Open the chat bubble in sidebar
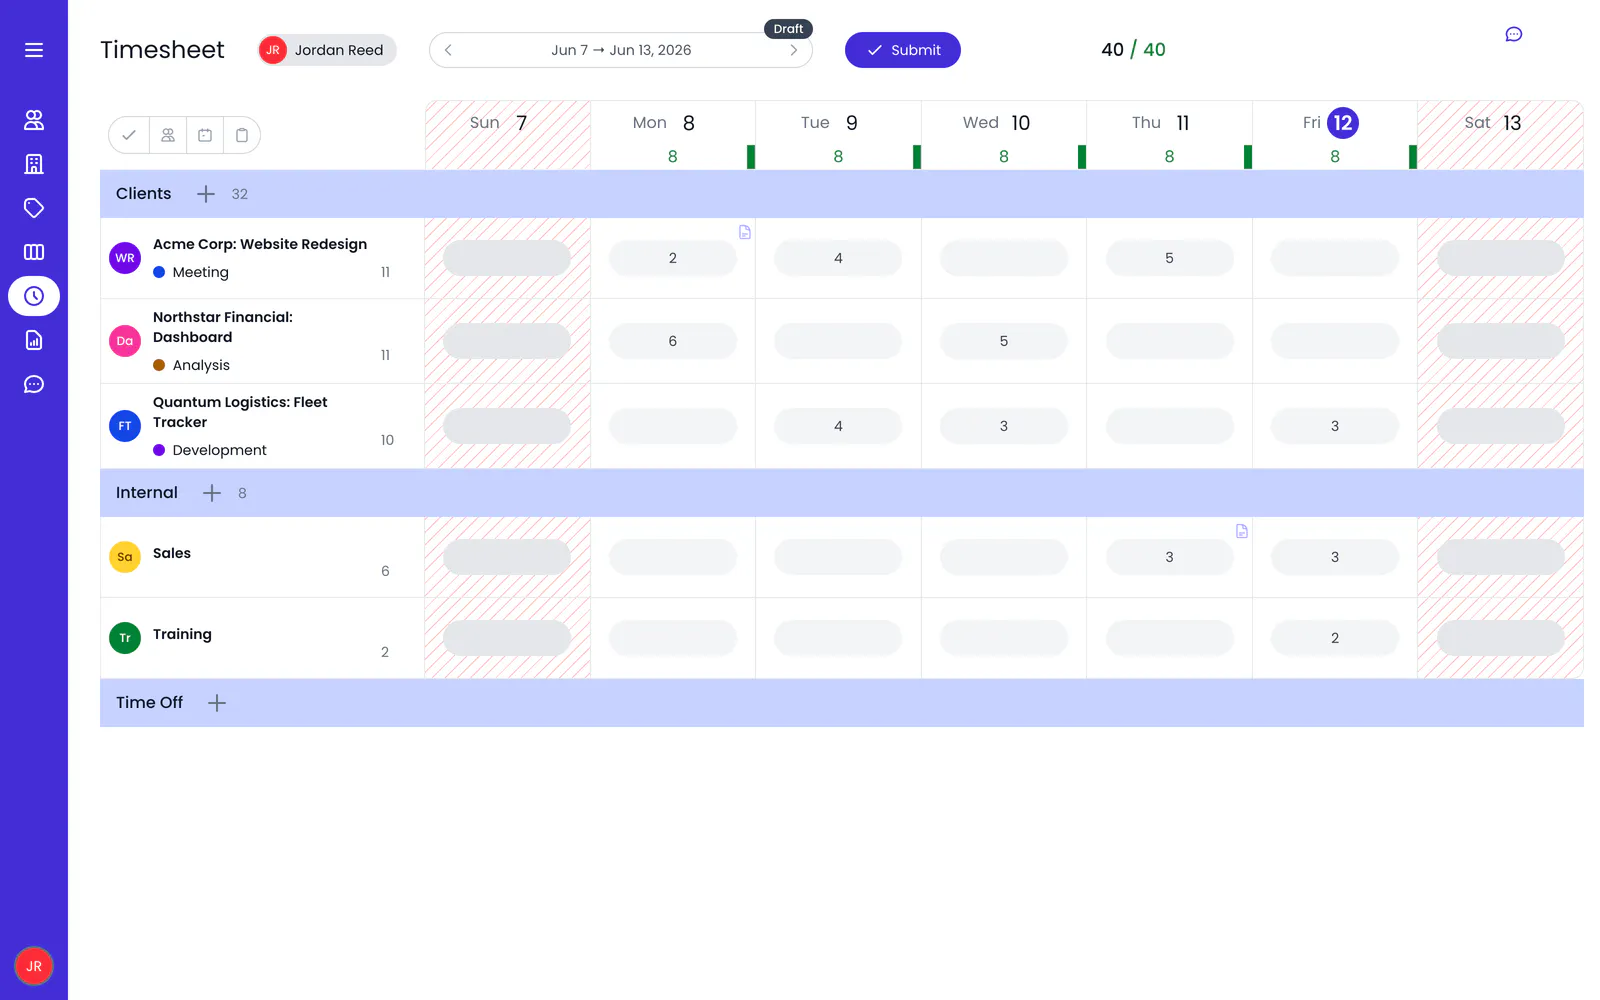 34,384
